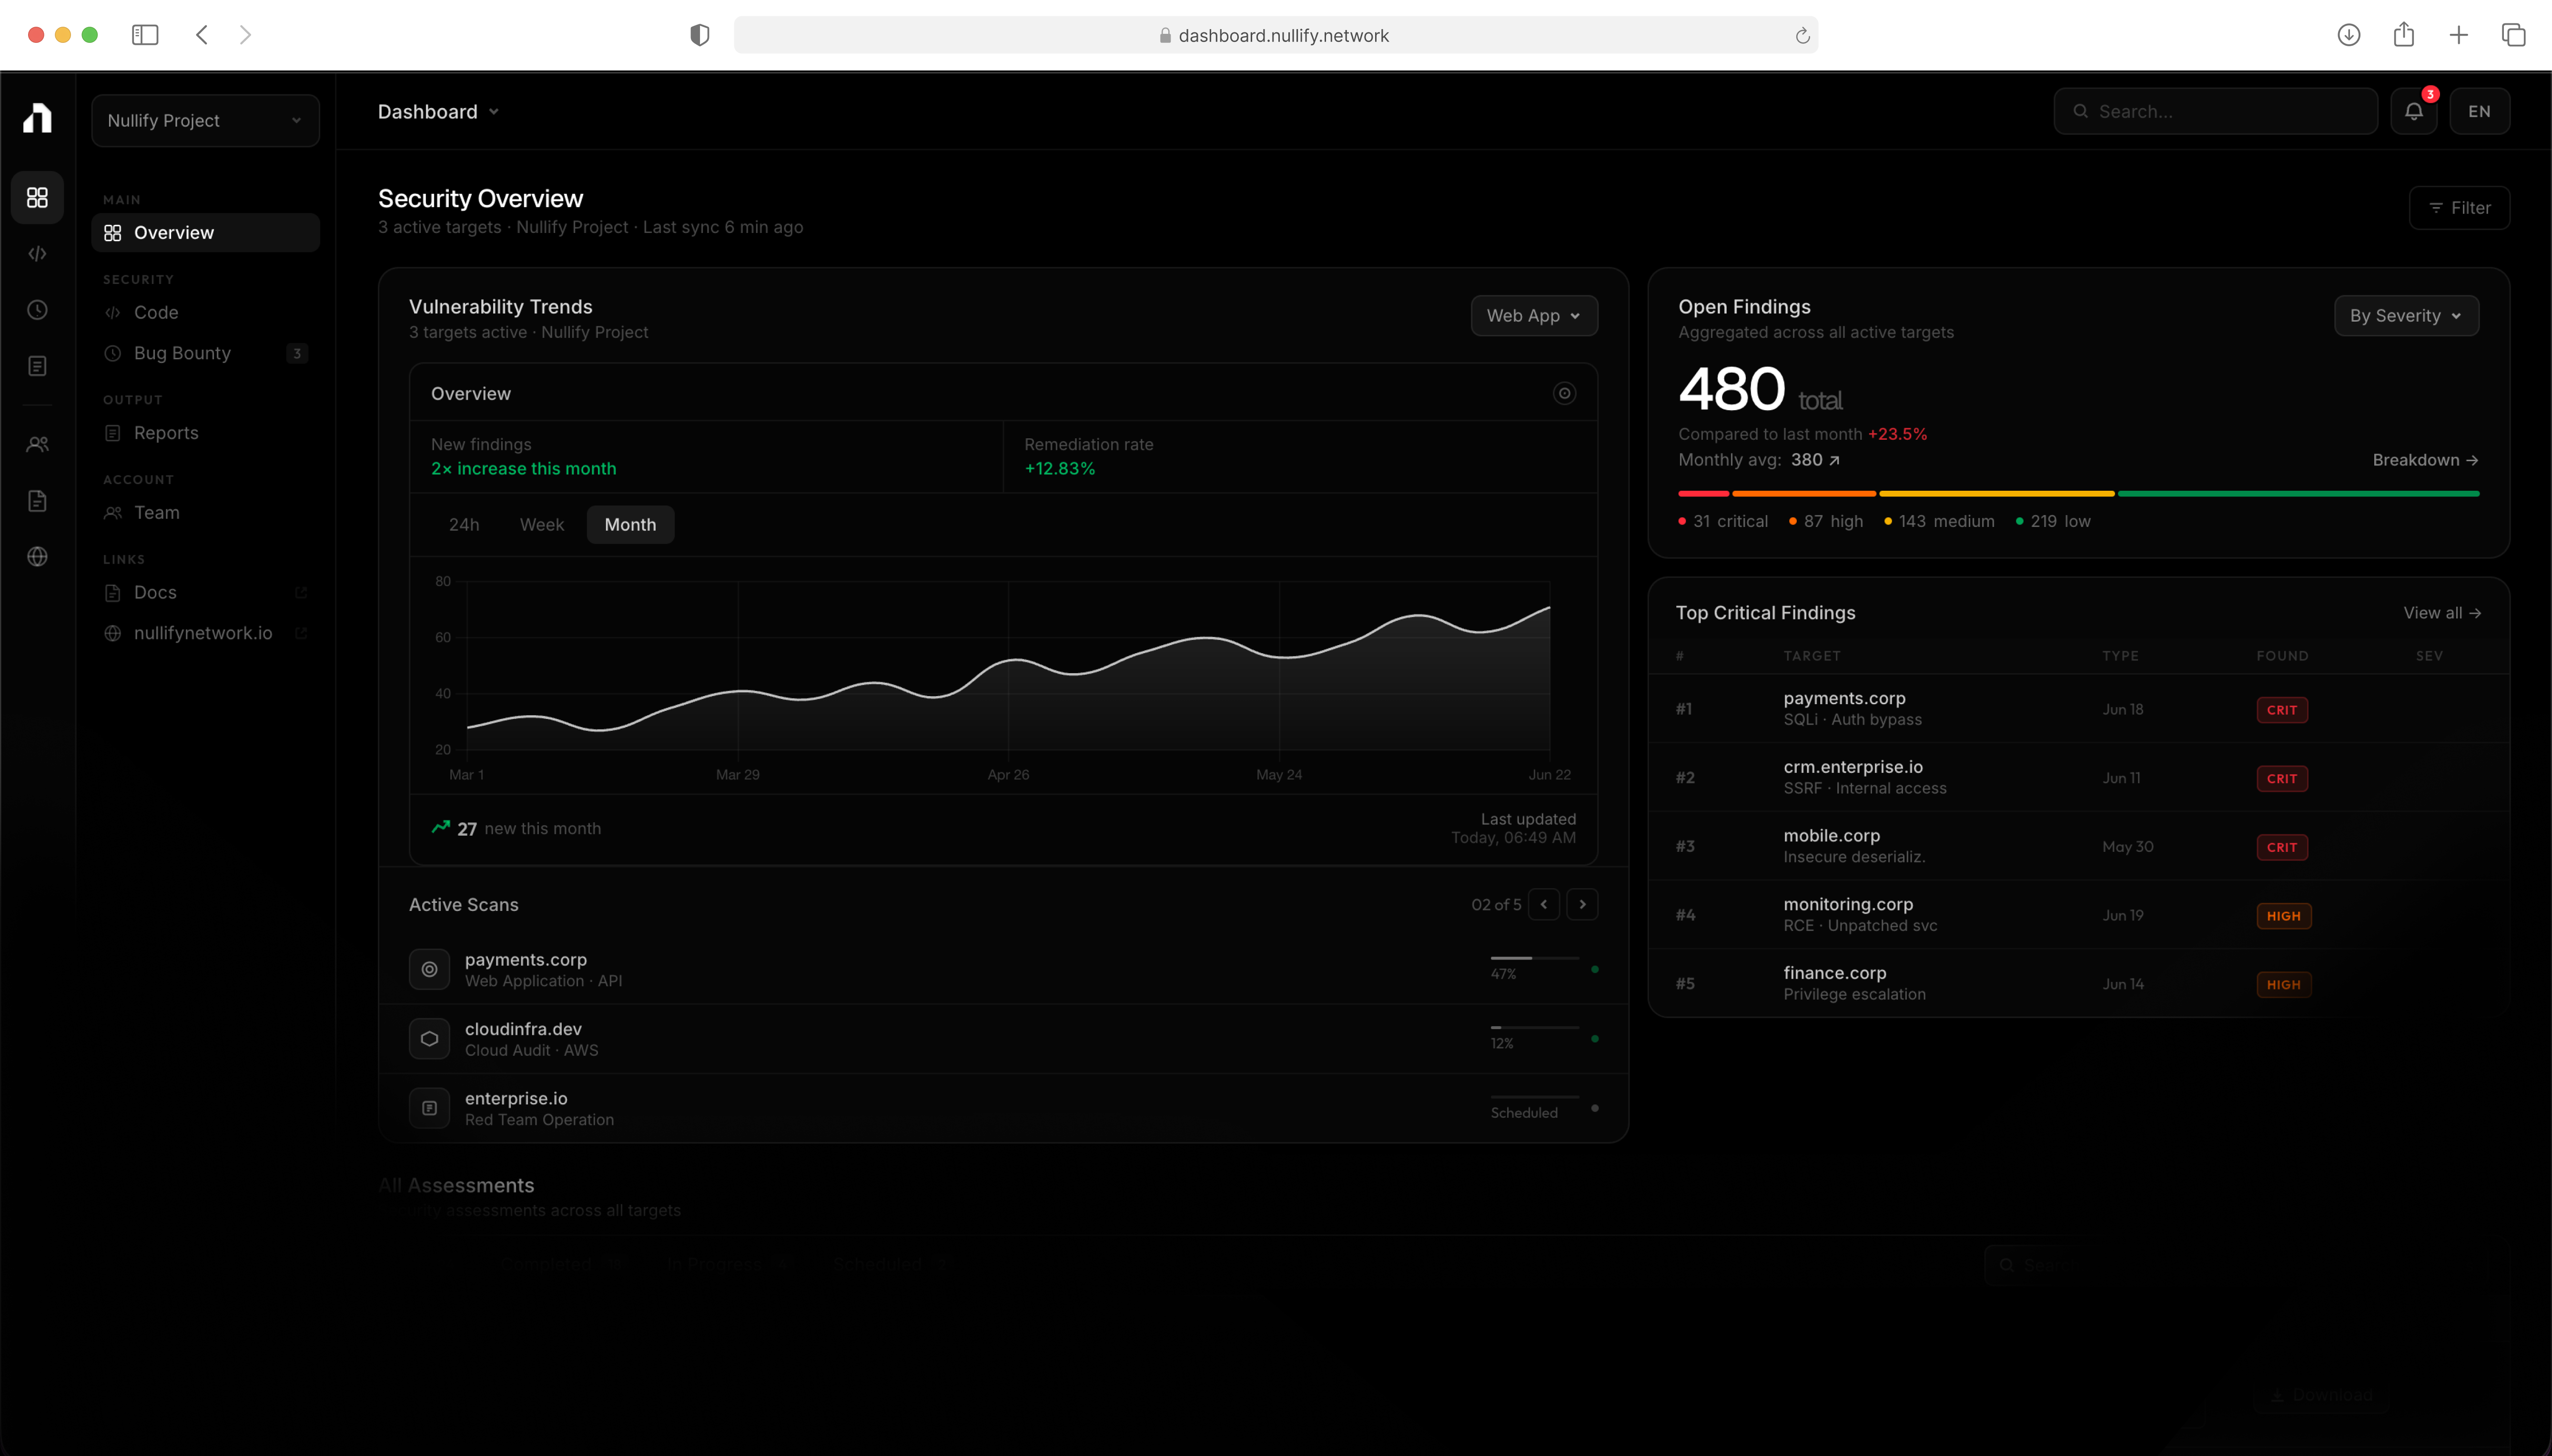Viewport: 2552px width, 1456px height.
Task: Open the code icon in left rail
Action: 37,254
